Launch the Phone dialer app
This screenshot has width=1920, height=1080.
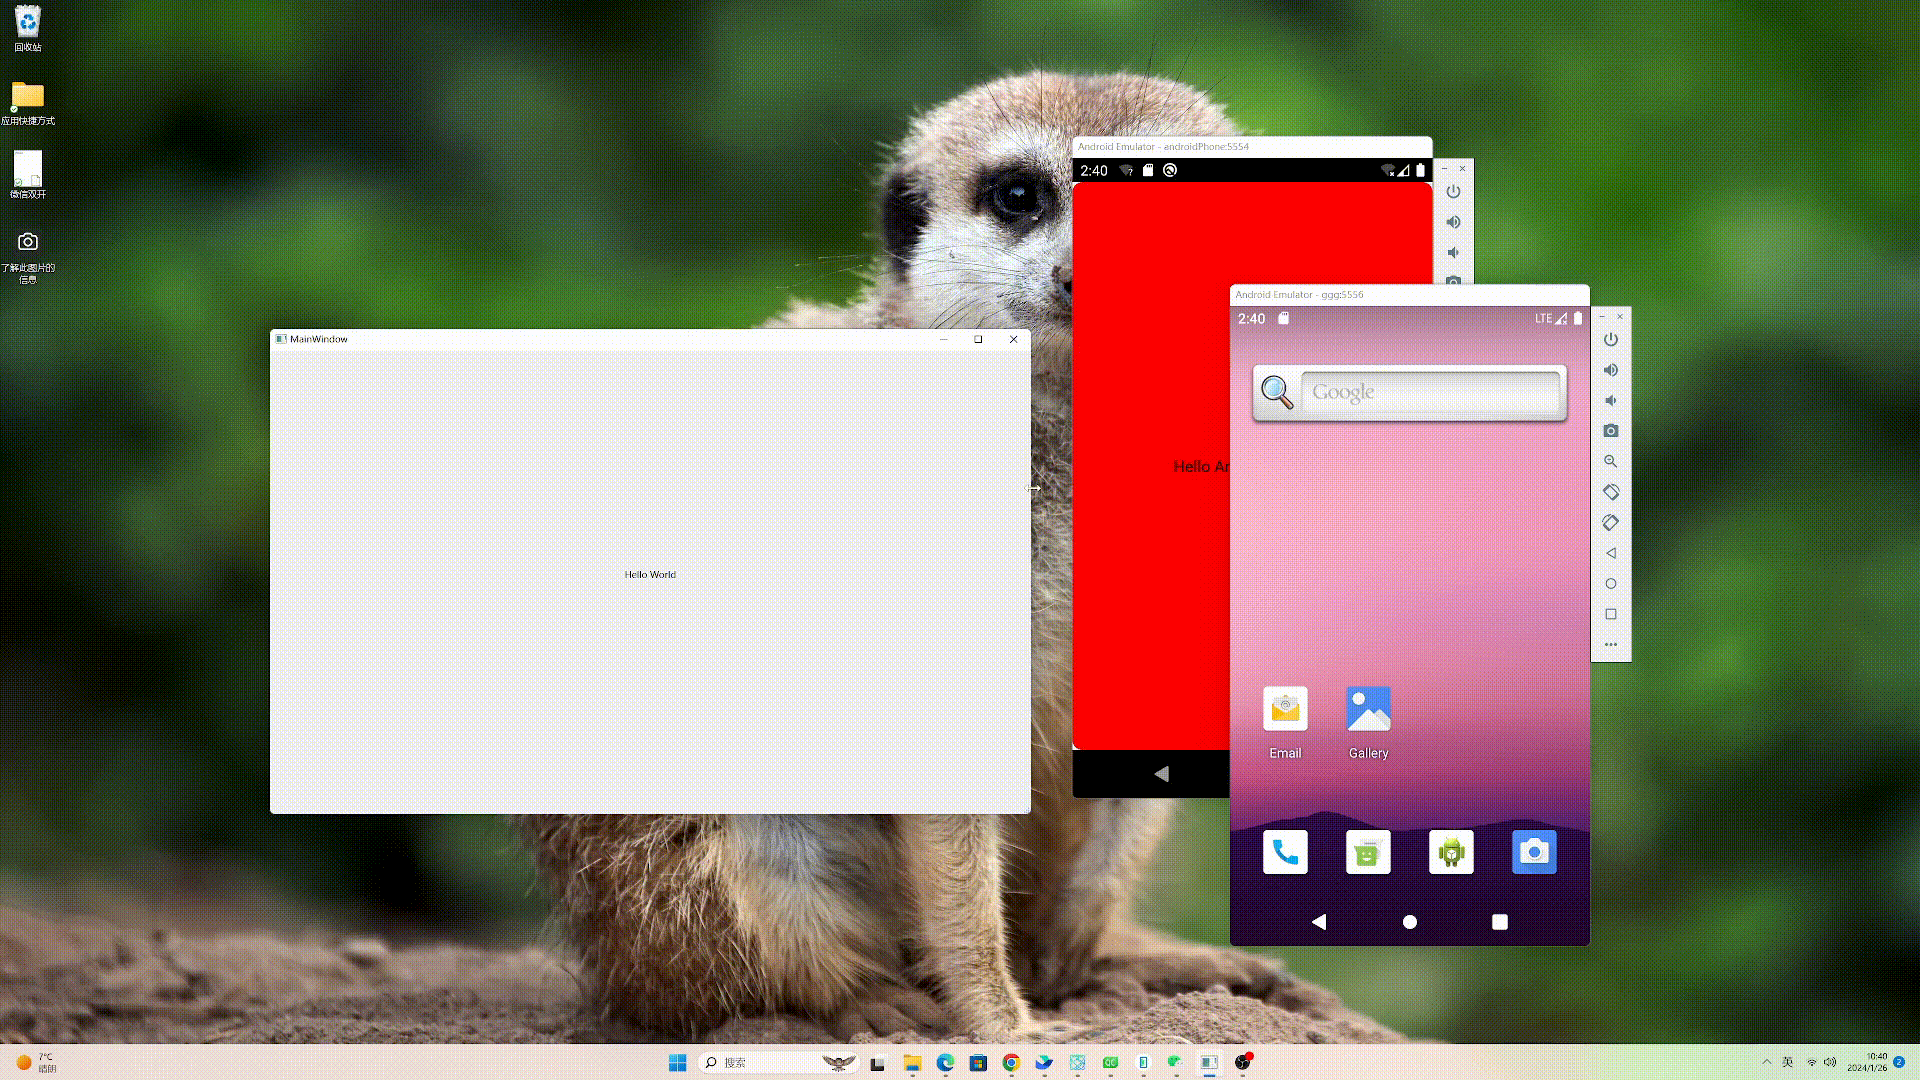pos(1285,852)
